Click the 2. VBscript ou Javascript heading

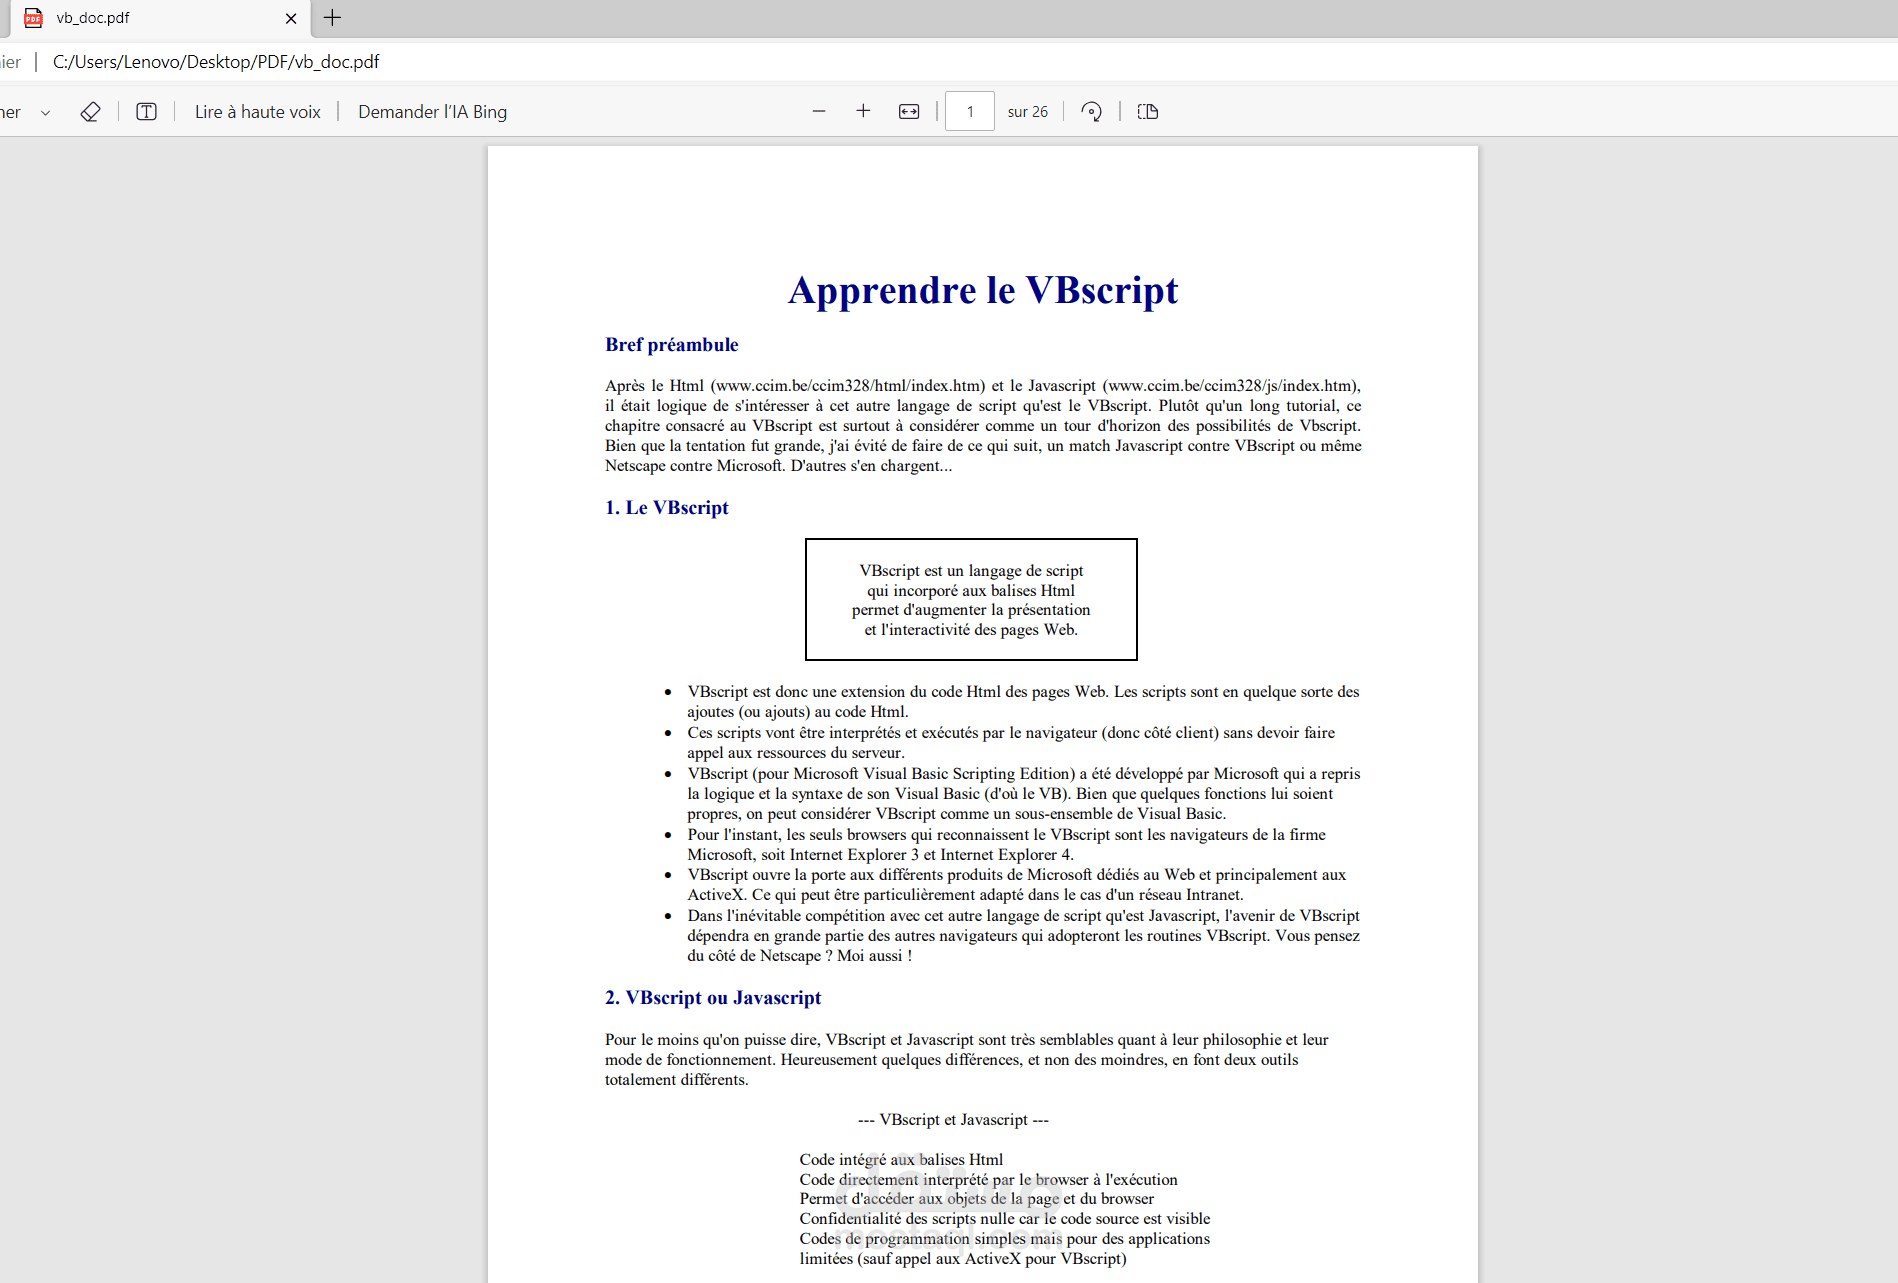713,998
